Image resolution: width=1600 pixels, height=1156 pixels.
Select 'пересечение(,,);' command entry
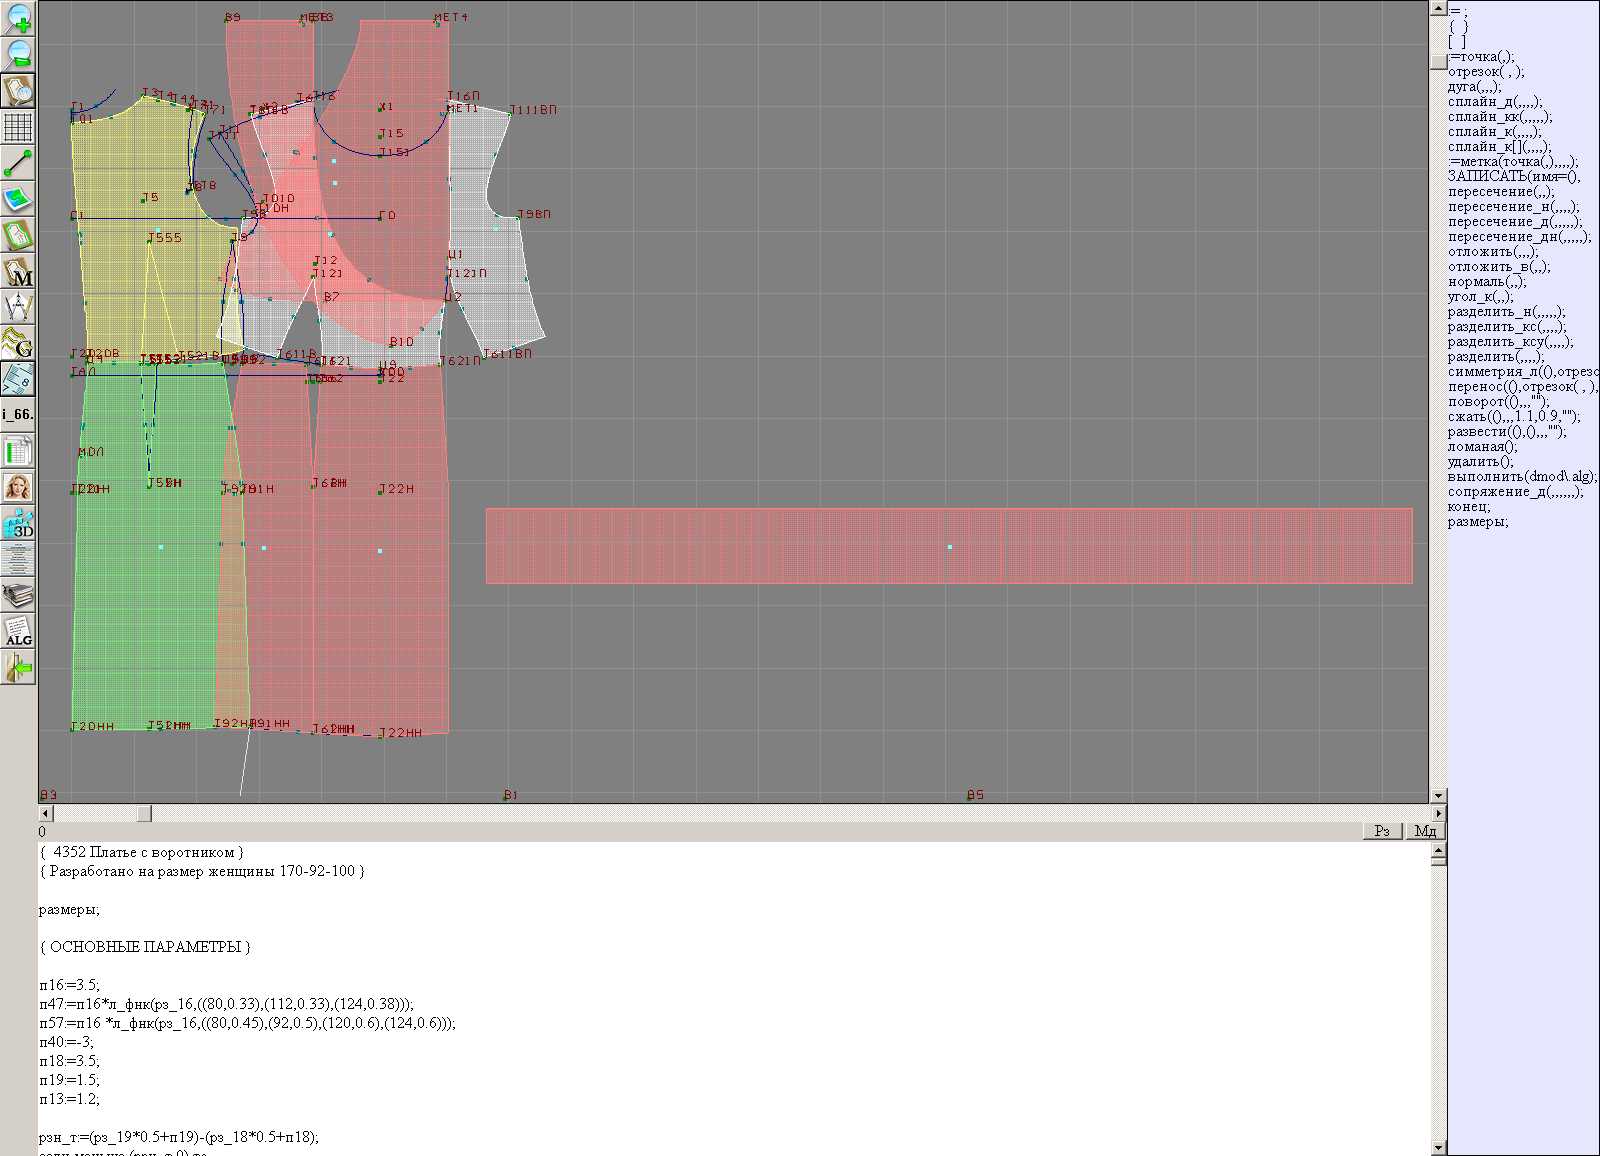(x=1501, y=192)
